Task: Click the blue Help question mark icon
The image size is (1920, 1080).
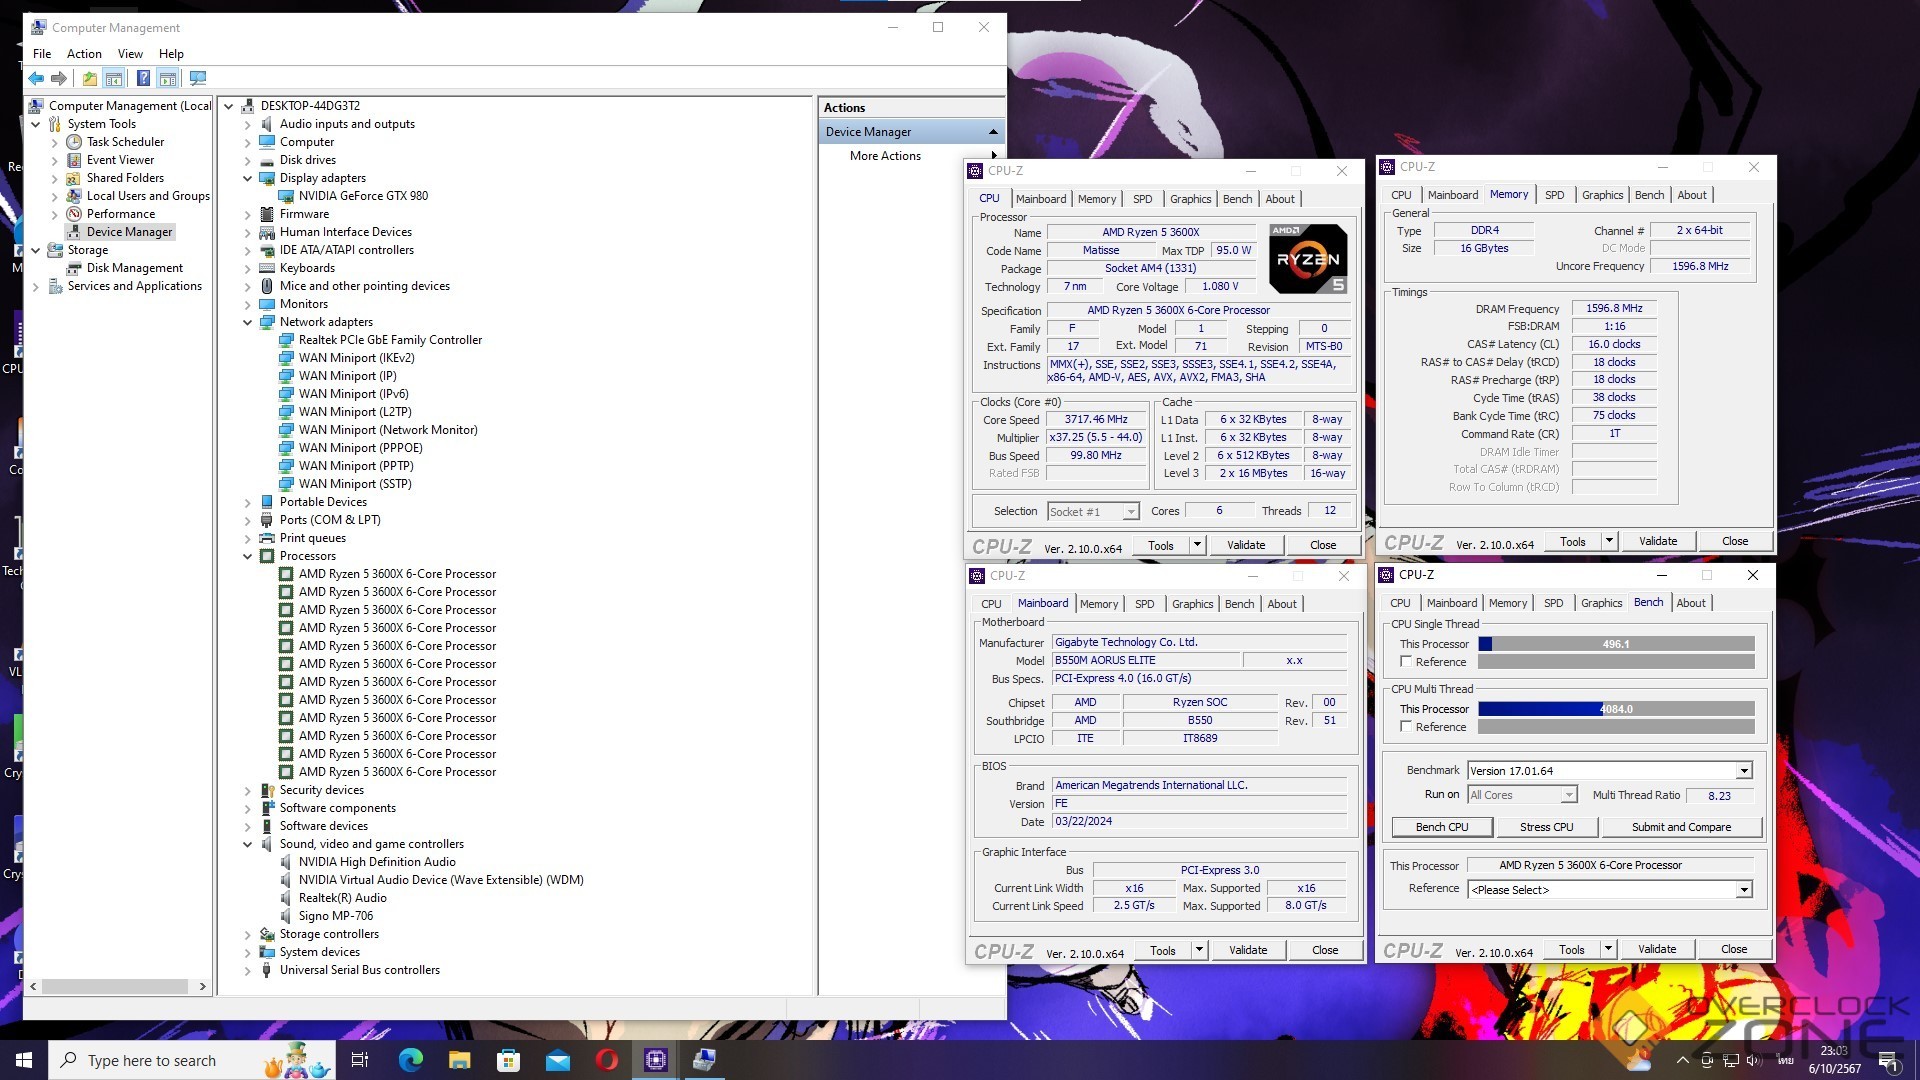Action: (143, 78)
